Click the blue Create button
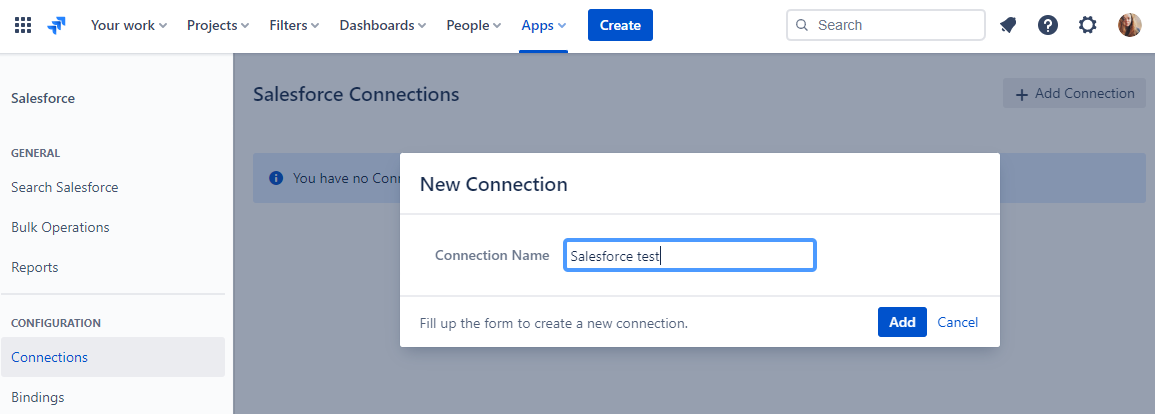This screenshot has height=414, width=1155. (620, 25)
